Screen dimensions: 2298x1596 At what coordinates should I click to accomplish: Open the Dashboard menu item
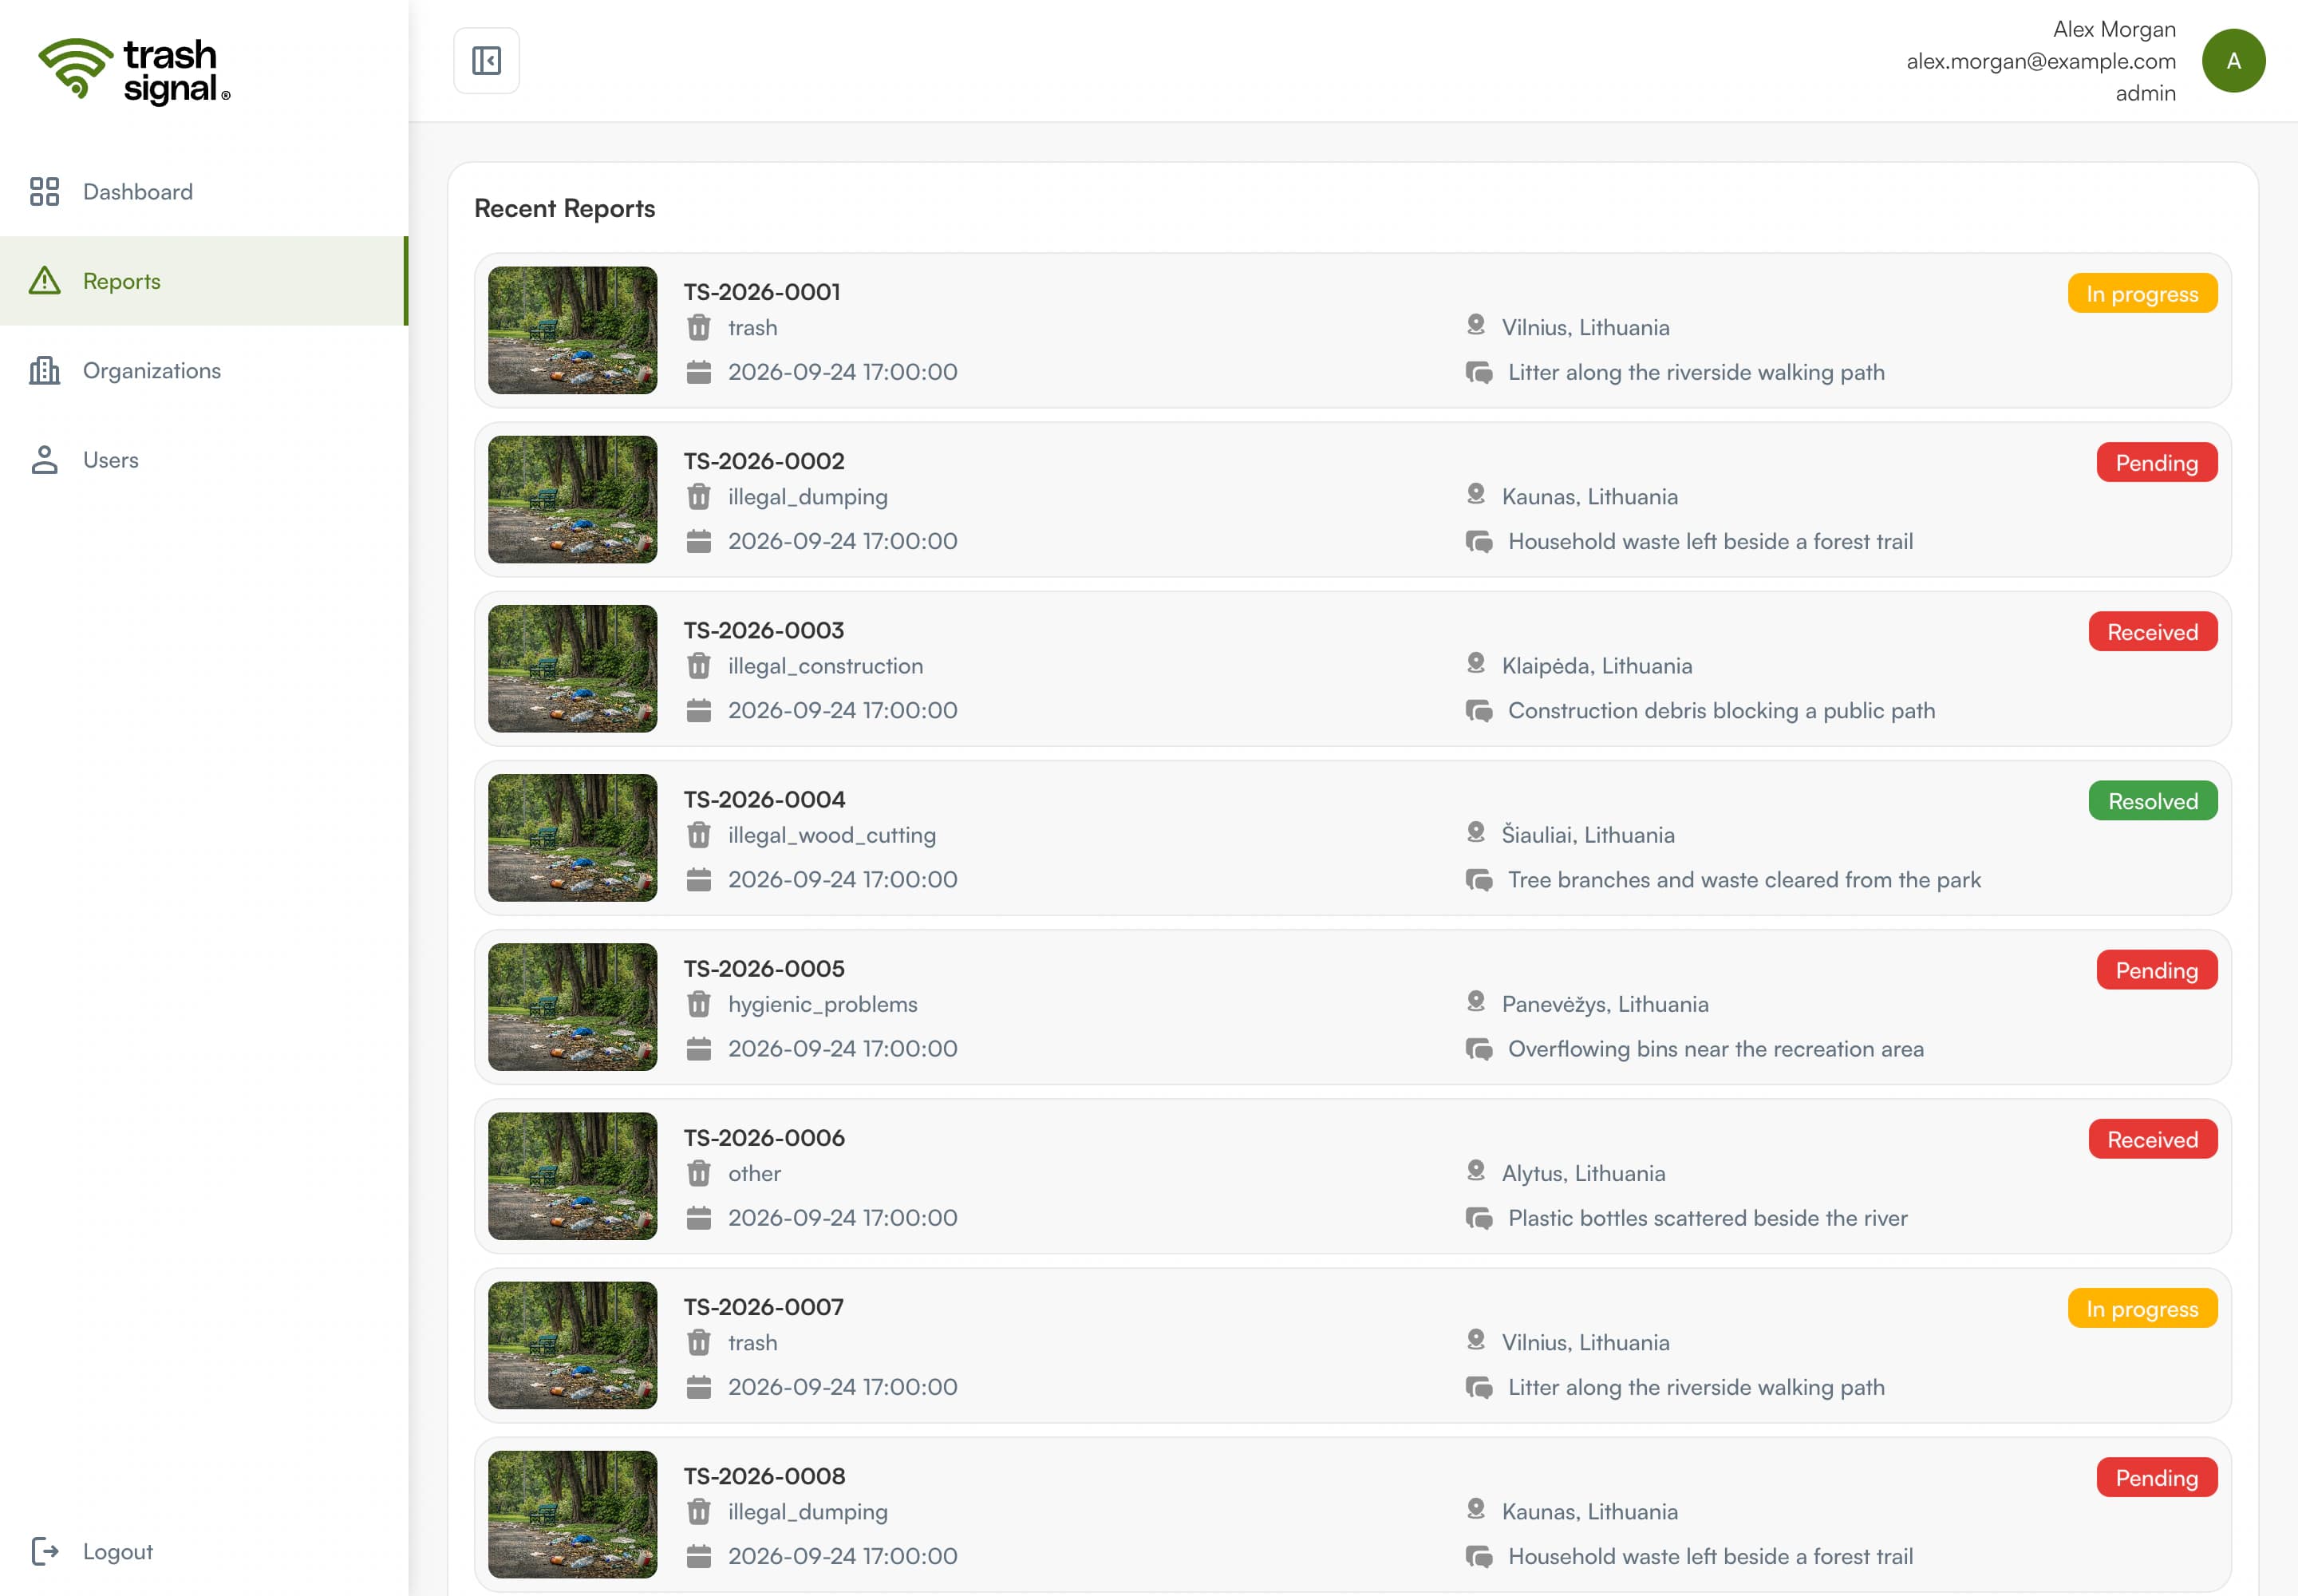[x=204, y=192]
